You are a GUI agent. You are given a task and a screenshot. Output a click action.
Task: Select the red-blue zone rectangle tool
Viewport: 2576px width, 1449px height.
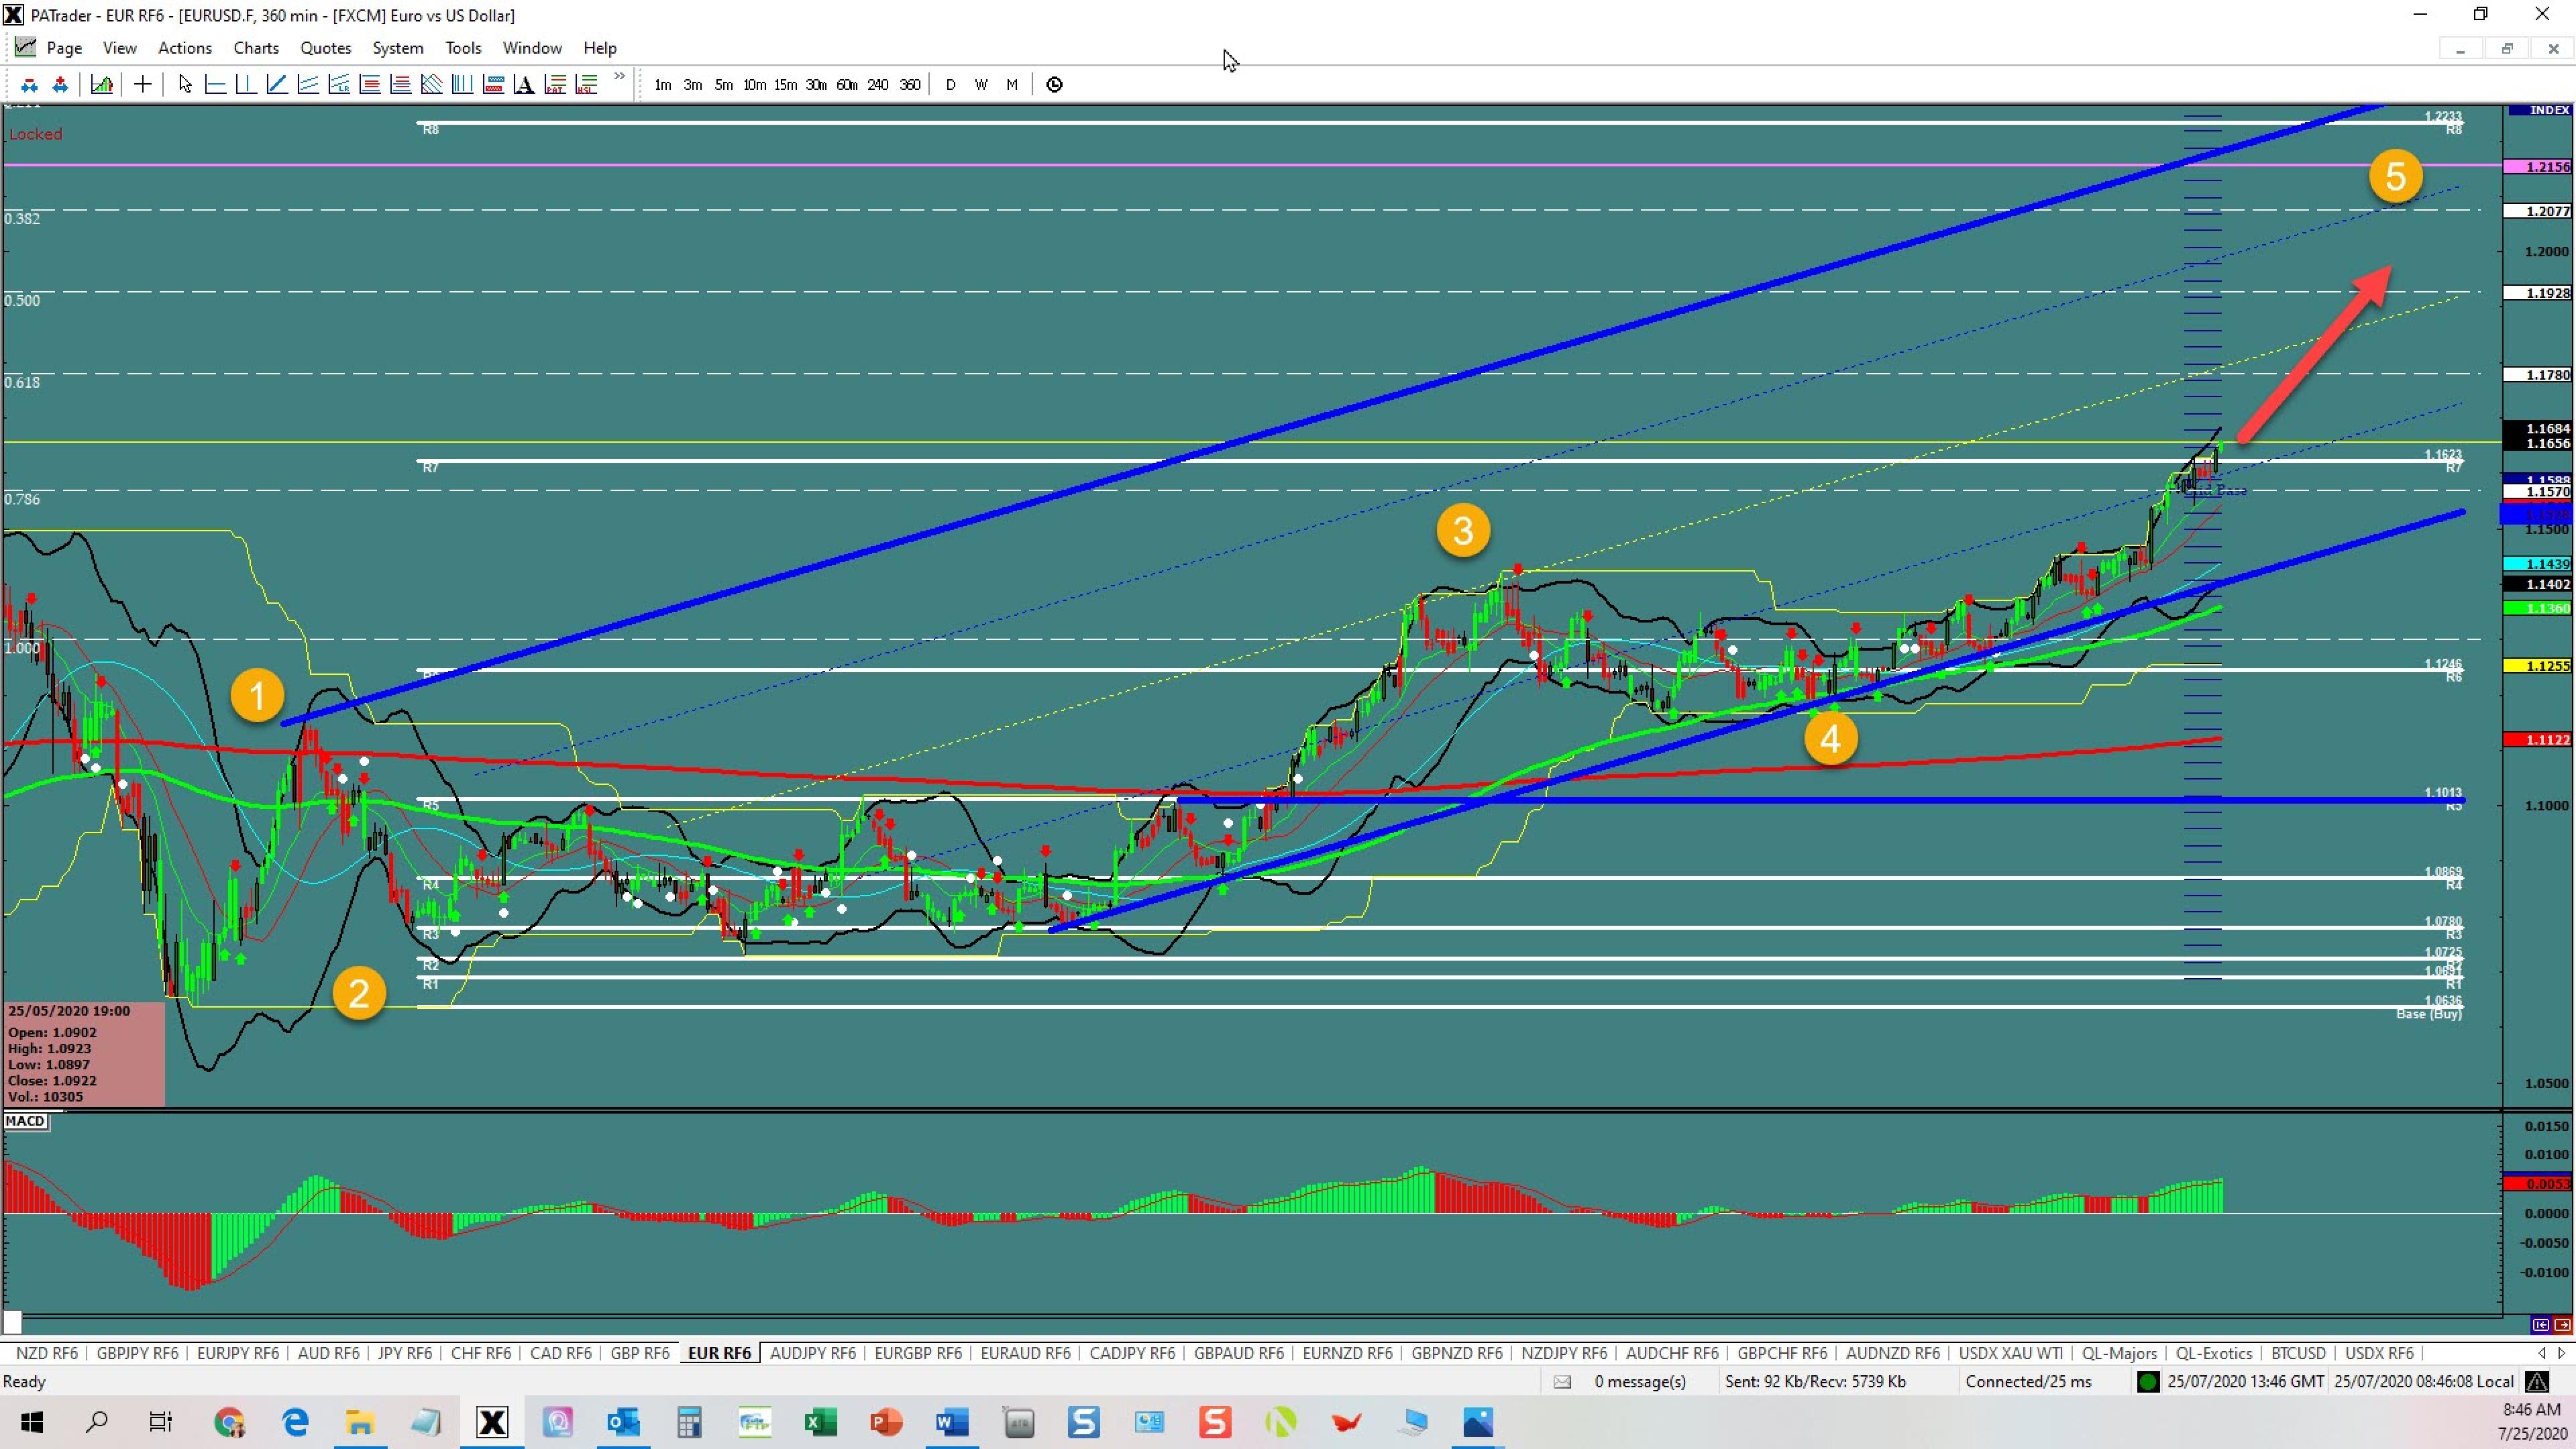(494, 85)
